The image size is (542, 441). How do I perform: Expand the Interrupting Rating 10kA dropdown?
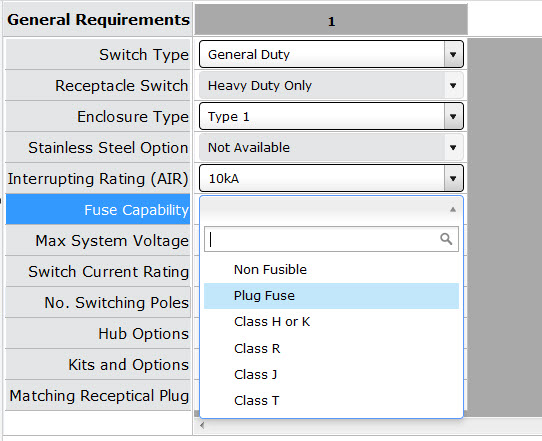point(331,178)
